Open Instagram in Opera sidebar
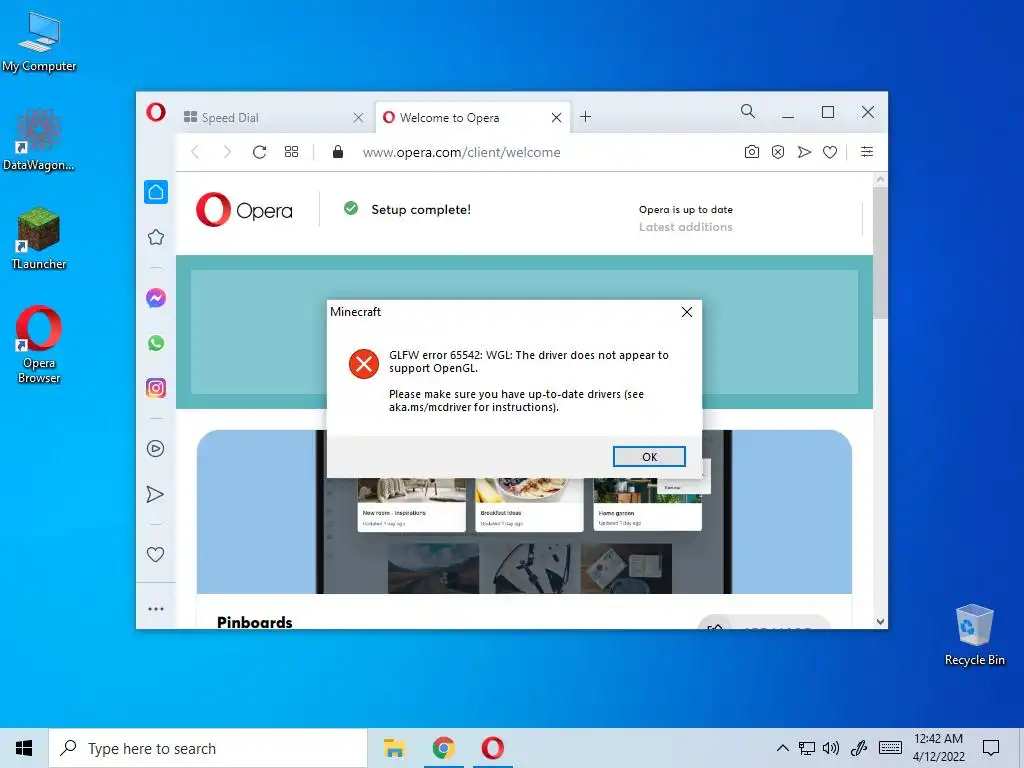Screen dimensions: 1024x768 [155, 388]
